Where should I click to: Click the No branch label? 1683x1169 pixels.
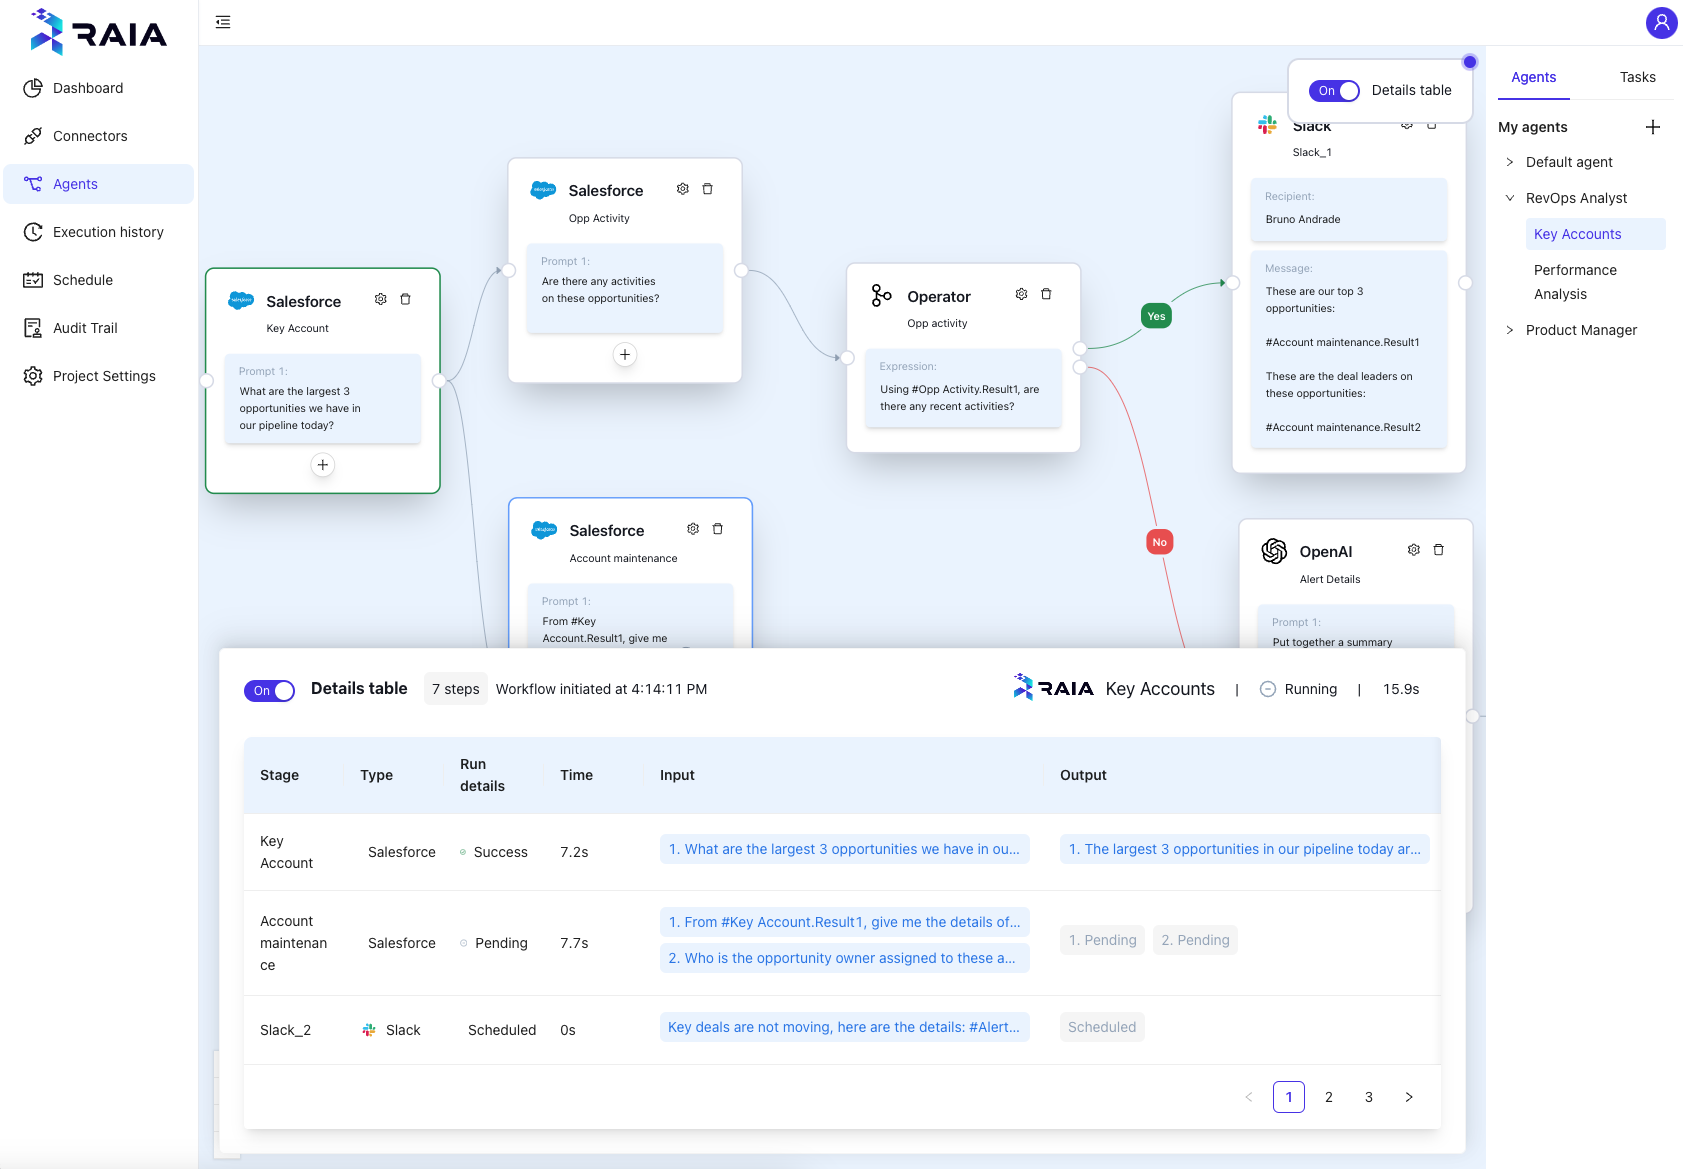pos(1160,542)
